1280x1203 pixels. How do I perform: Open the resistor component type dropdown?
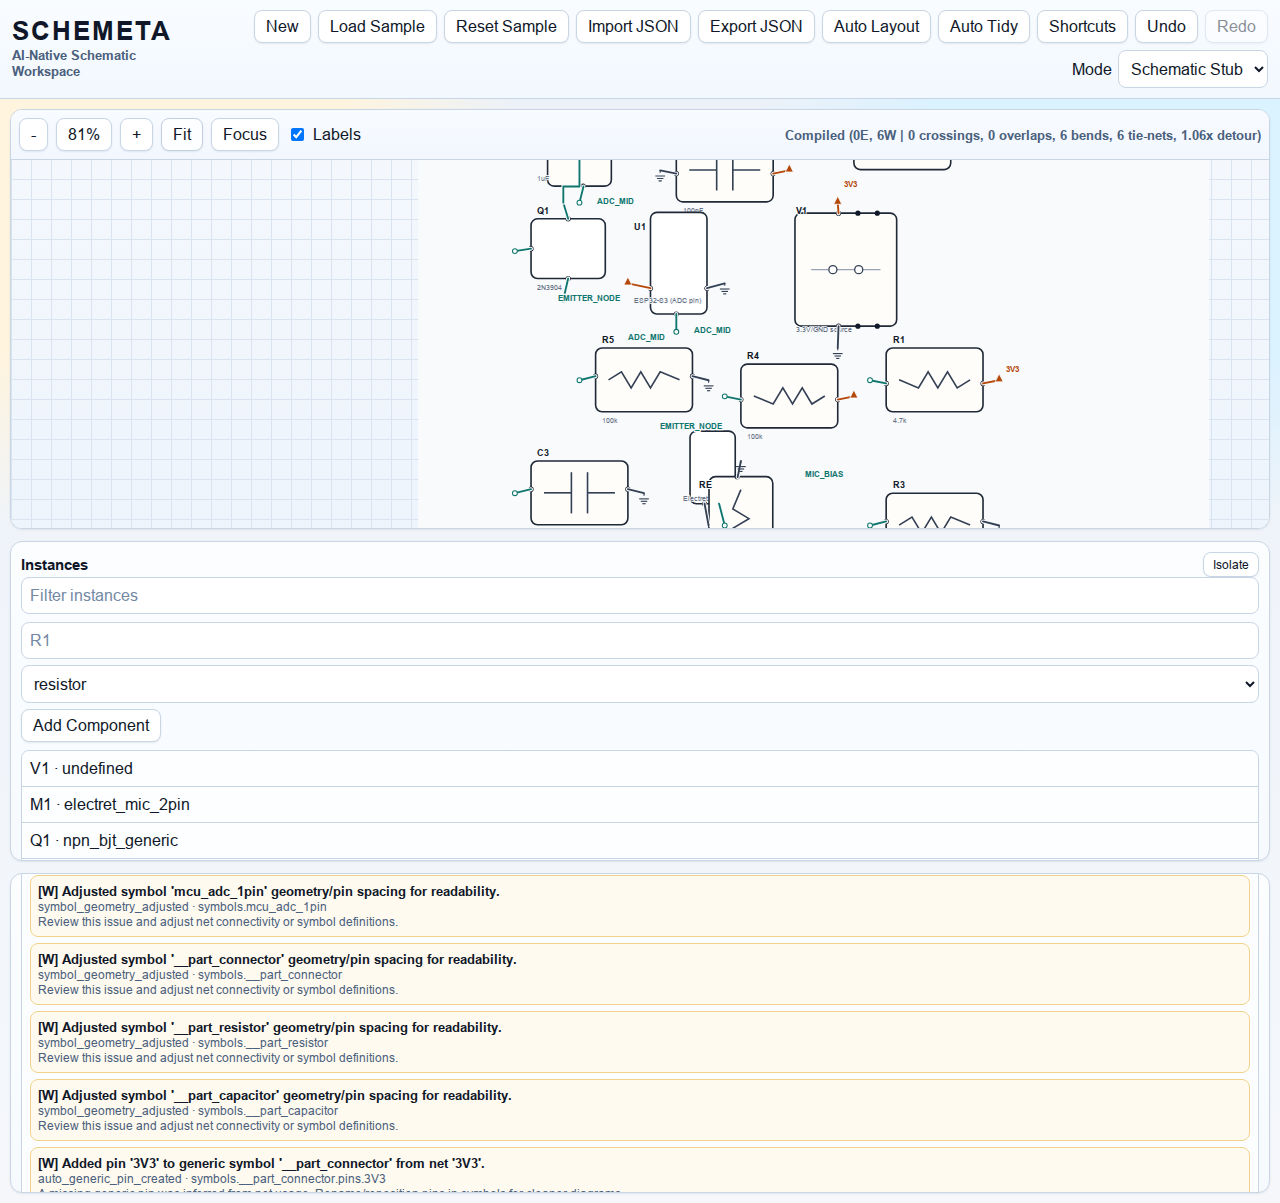coord(640,685)
